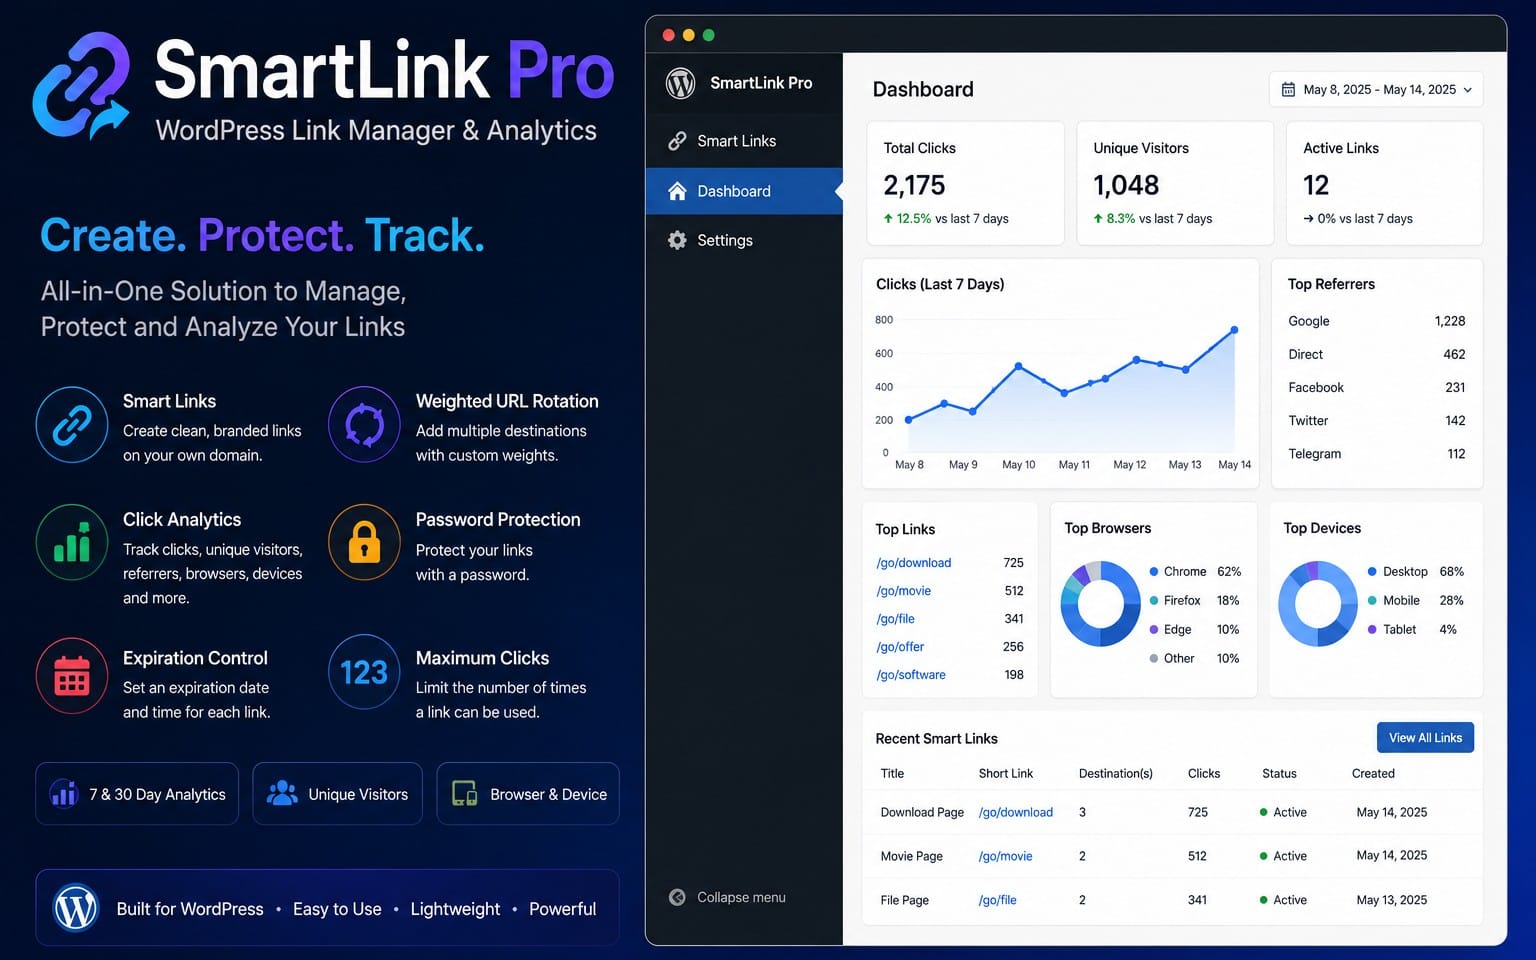This screenshot has width=1536, height=960.
Task: Click the Smart Links feature circle icon
Action: [x=72, y=425]
